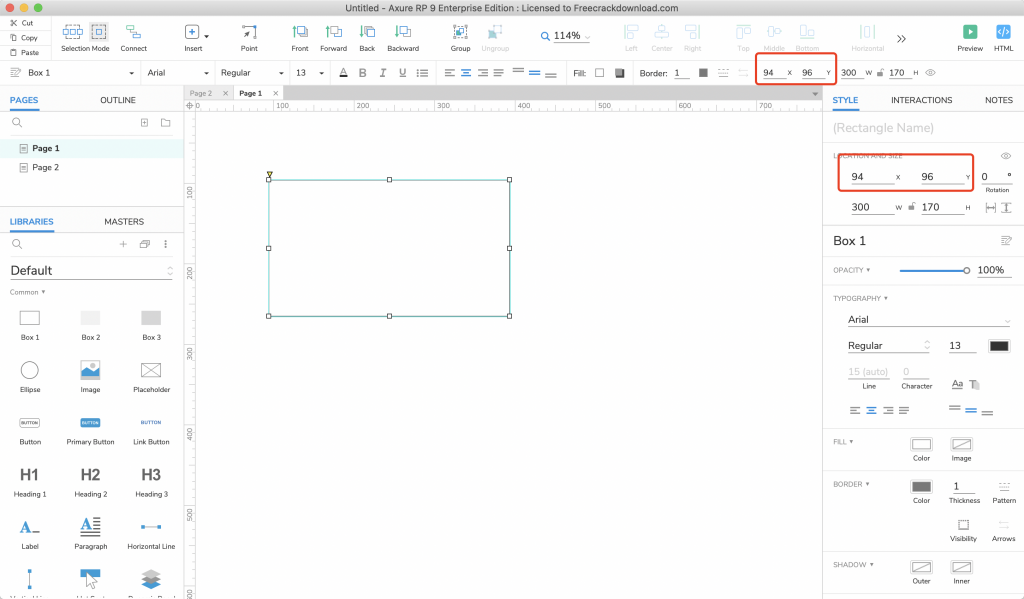The height and width of the screenshot is (599, 1024).
Task: Bring the widget to Front
Action: (x=300, y=33)
